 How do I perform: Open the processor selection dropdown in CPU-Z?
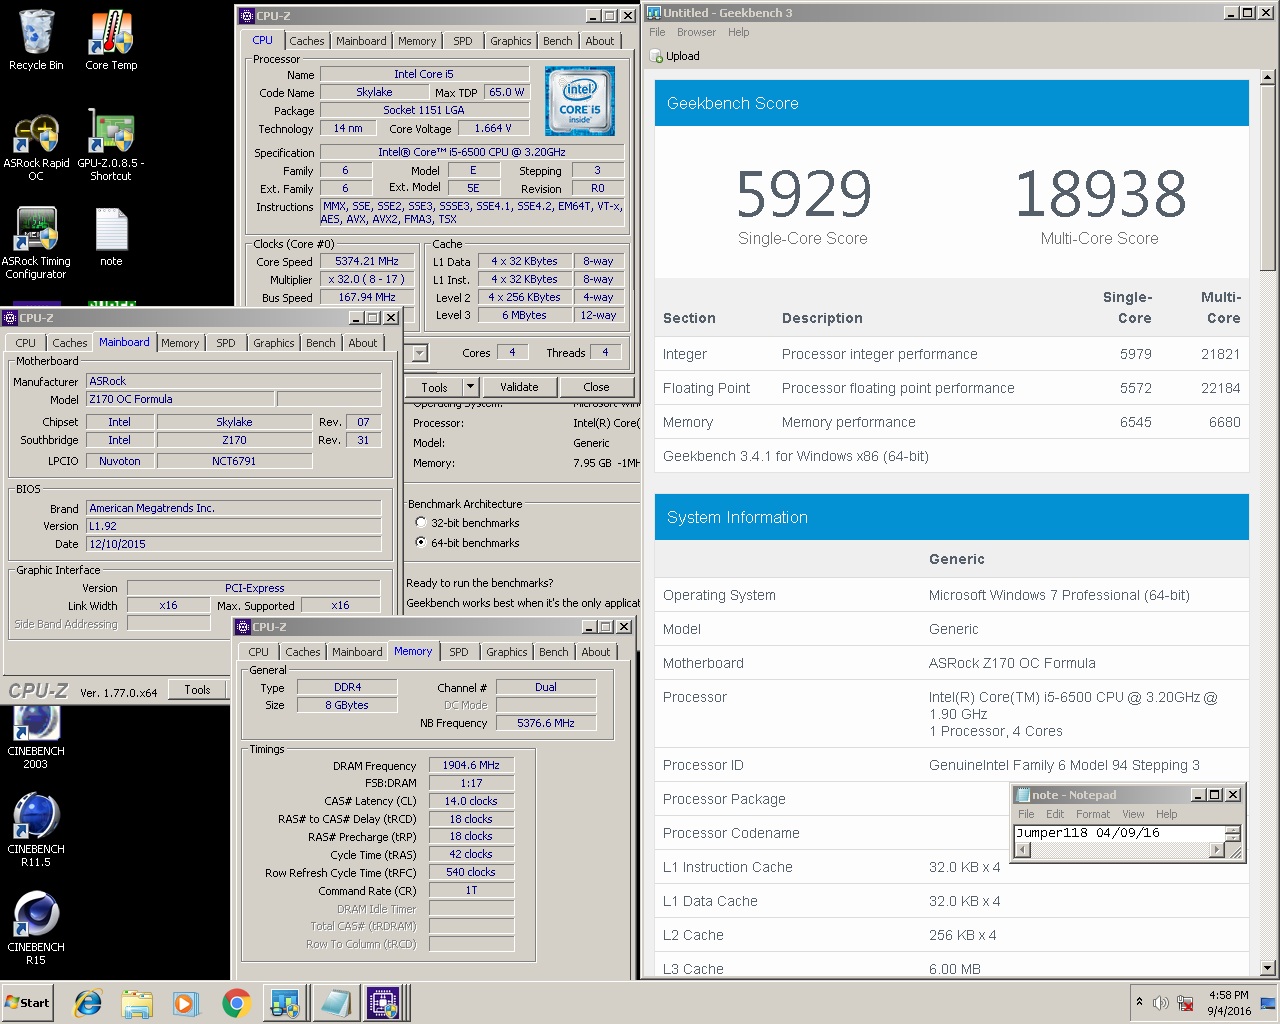419,353
